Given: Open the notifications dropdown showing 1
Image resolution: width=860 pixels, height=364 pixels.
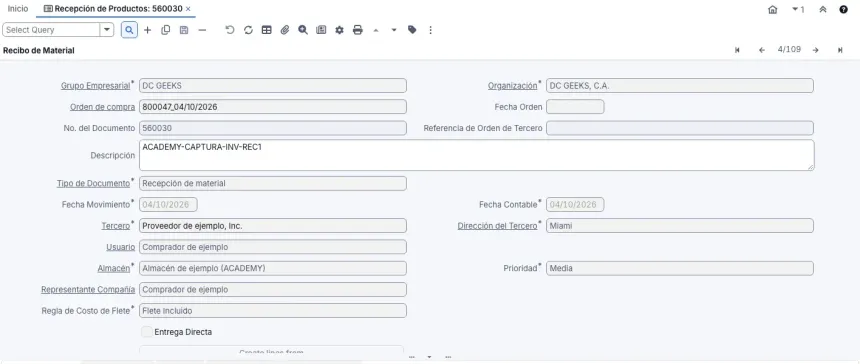Looking at the screenshot, I should click(x=798, y=9).
